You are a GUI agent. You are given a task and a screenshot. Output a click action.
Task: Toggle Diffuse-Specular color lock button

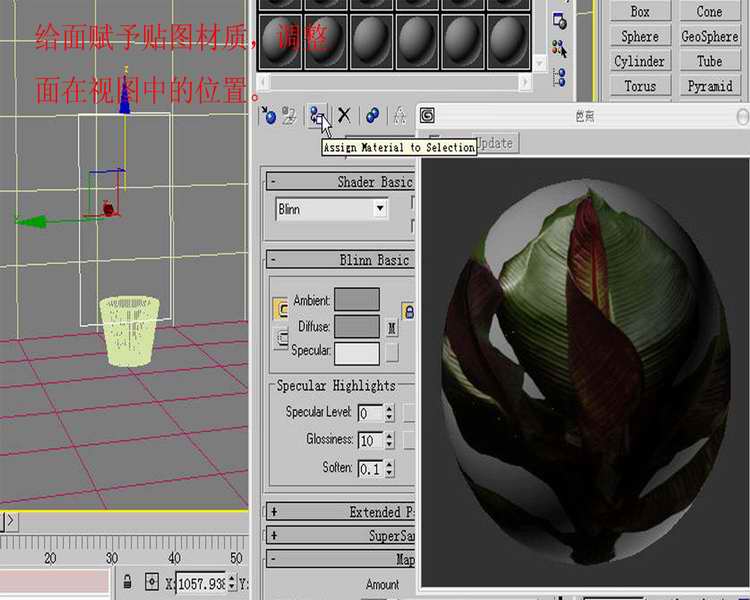coord(280,340)
